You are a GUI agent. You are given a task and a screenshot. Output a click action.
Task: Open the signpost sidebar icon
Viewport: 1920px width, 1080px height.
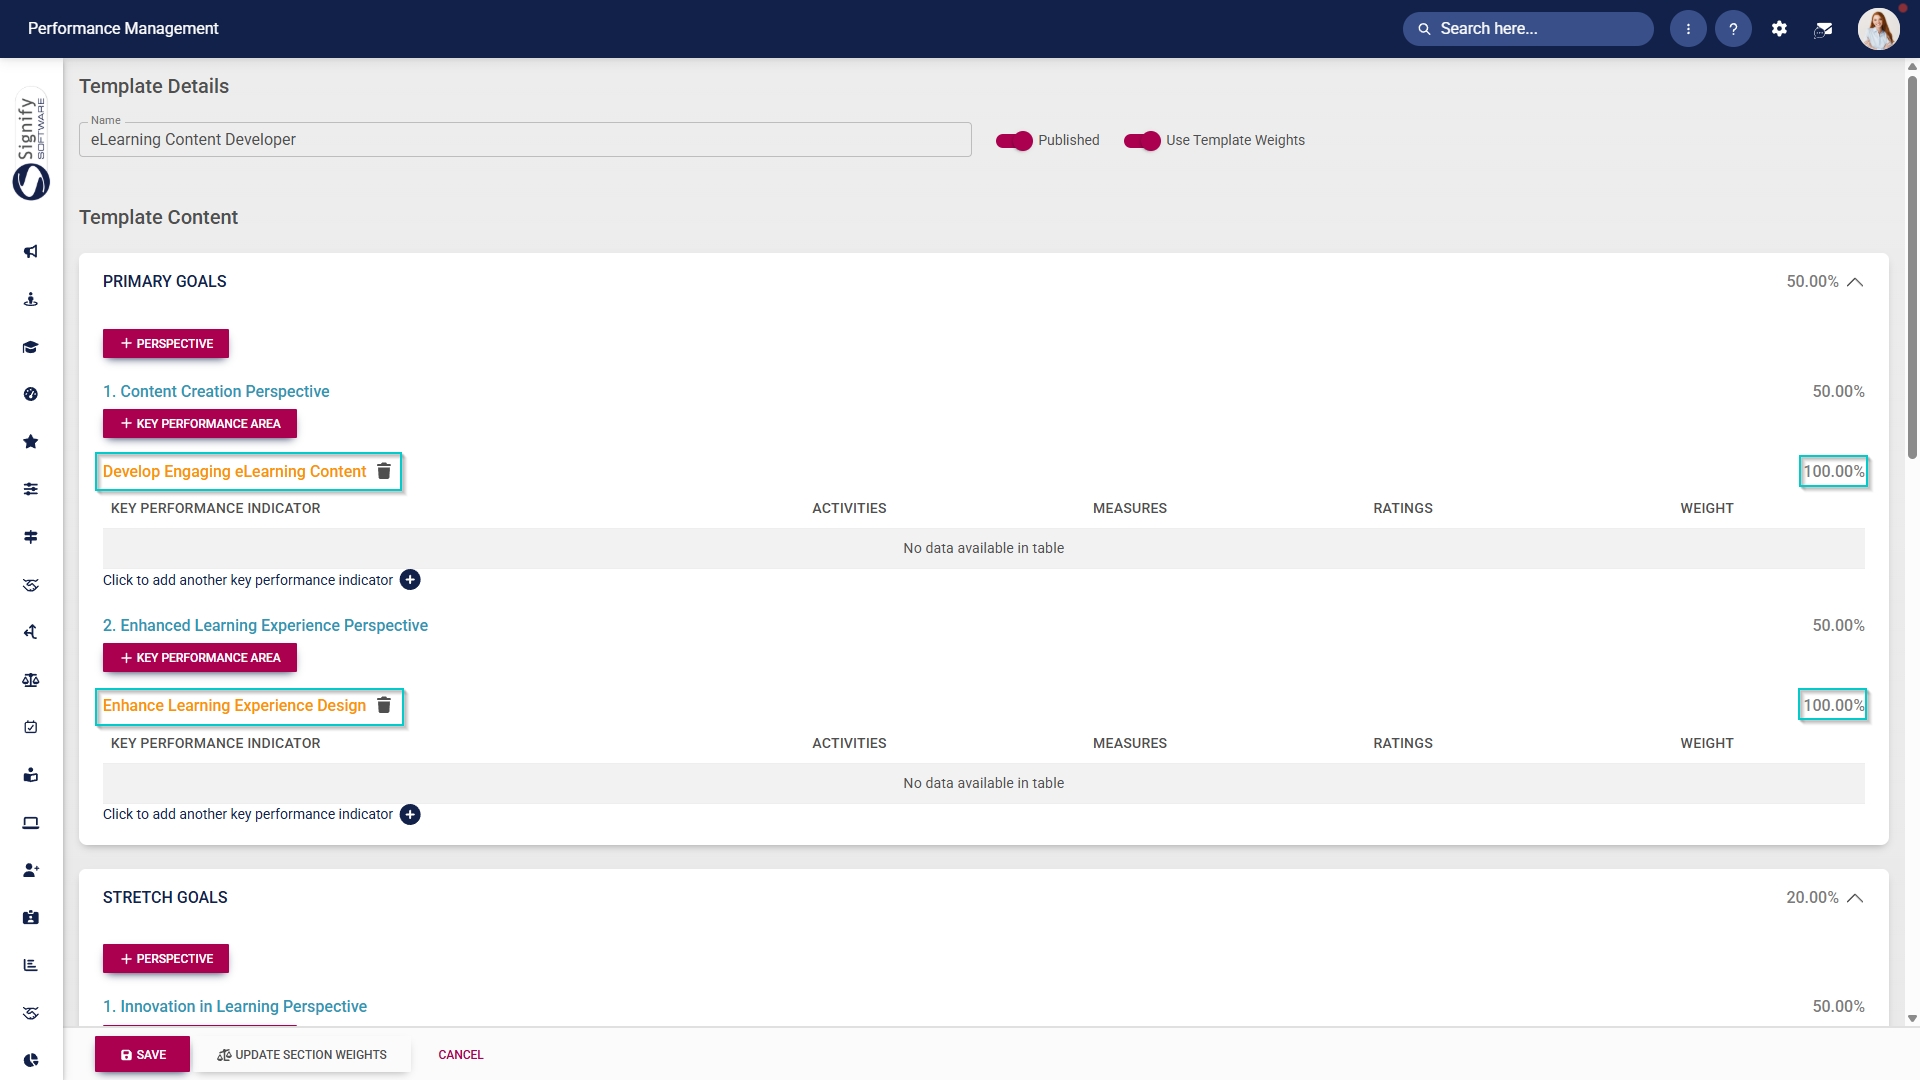click(x=31, y=537)
